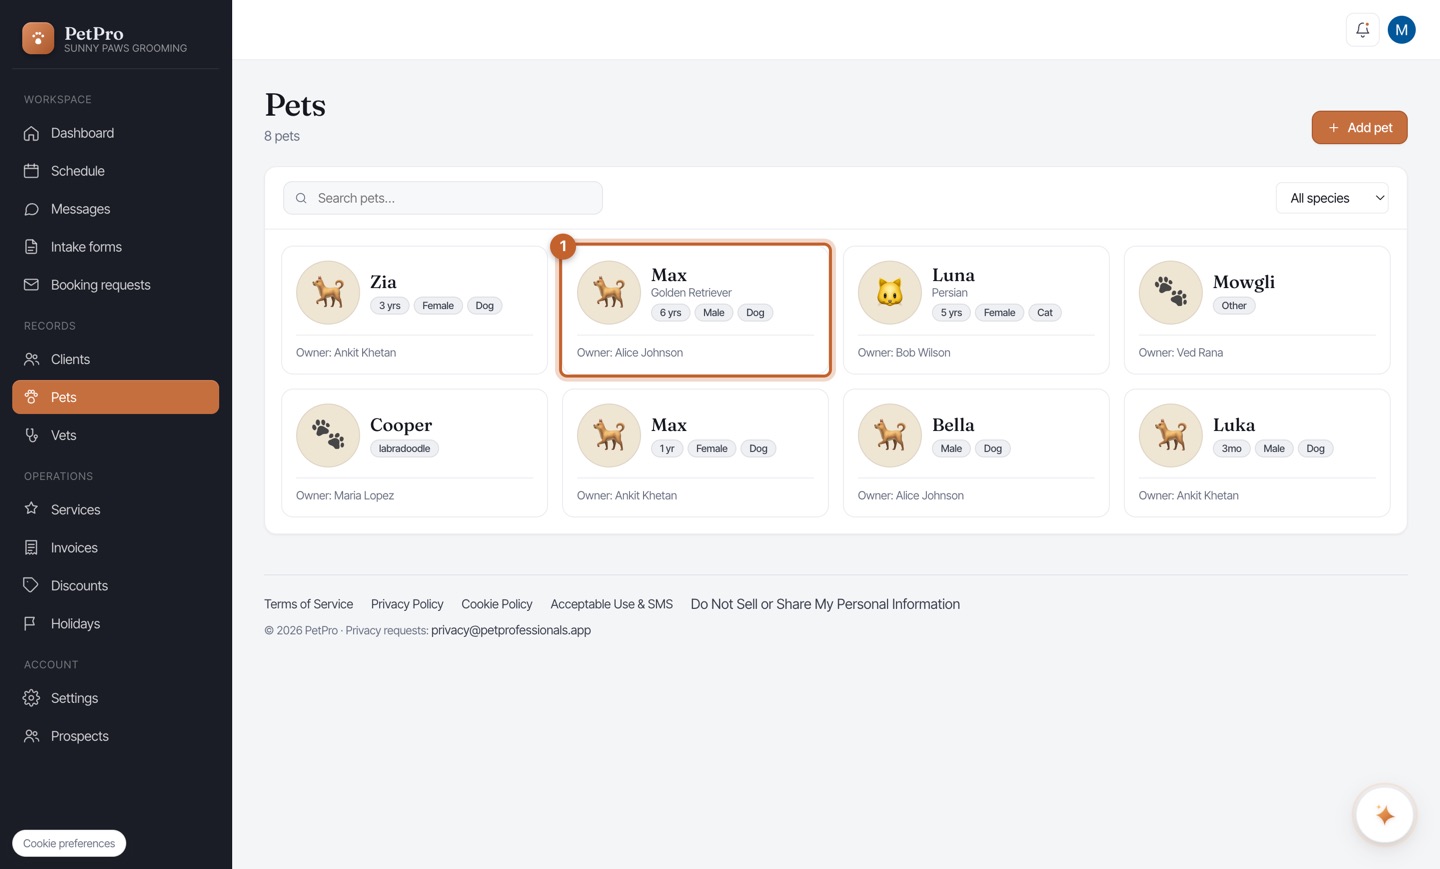Click the Add pet button
The image size is (1440, 869).
coord(1359,128)
